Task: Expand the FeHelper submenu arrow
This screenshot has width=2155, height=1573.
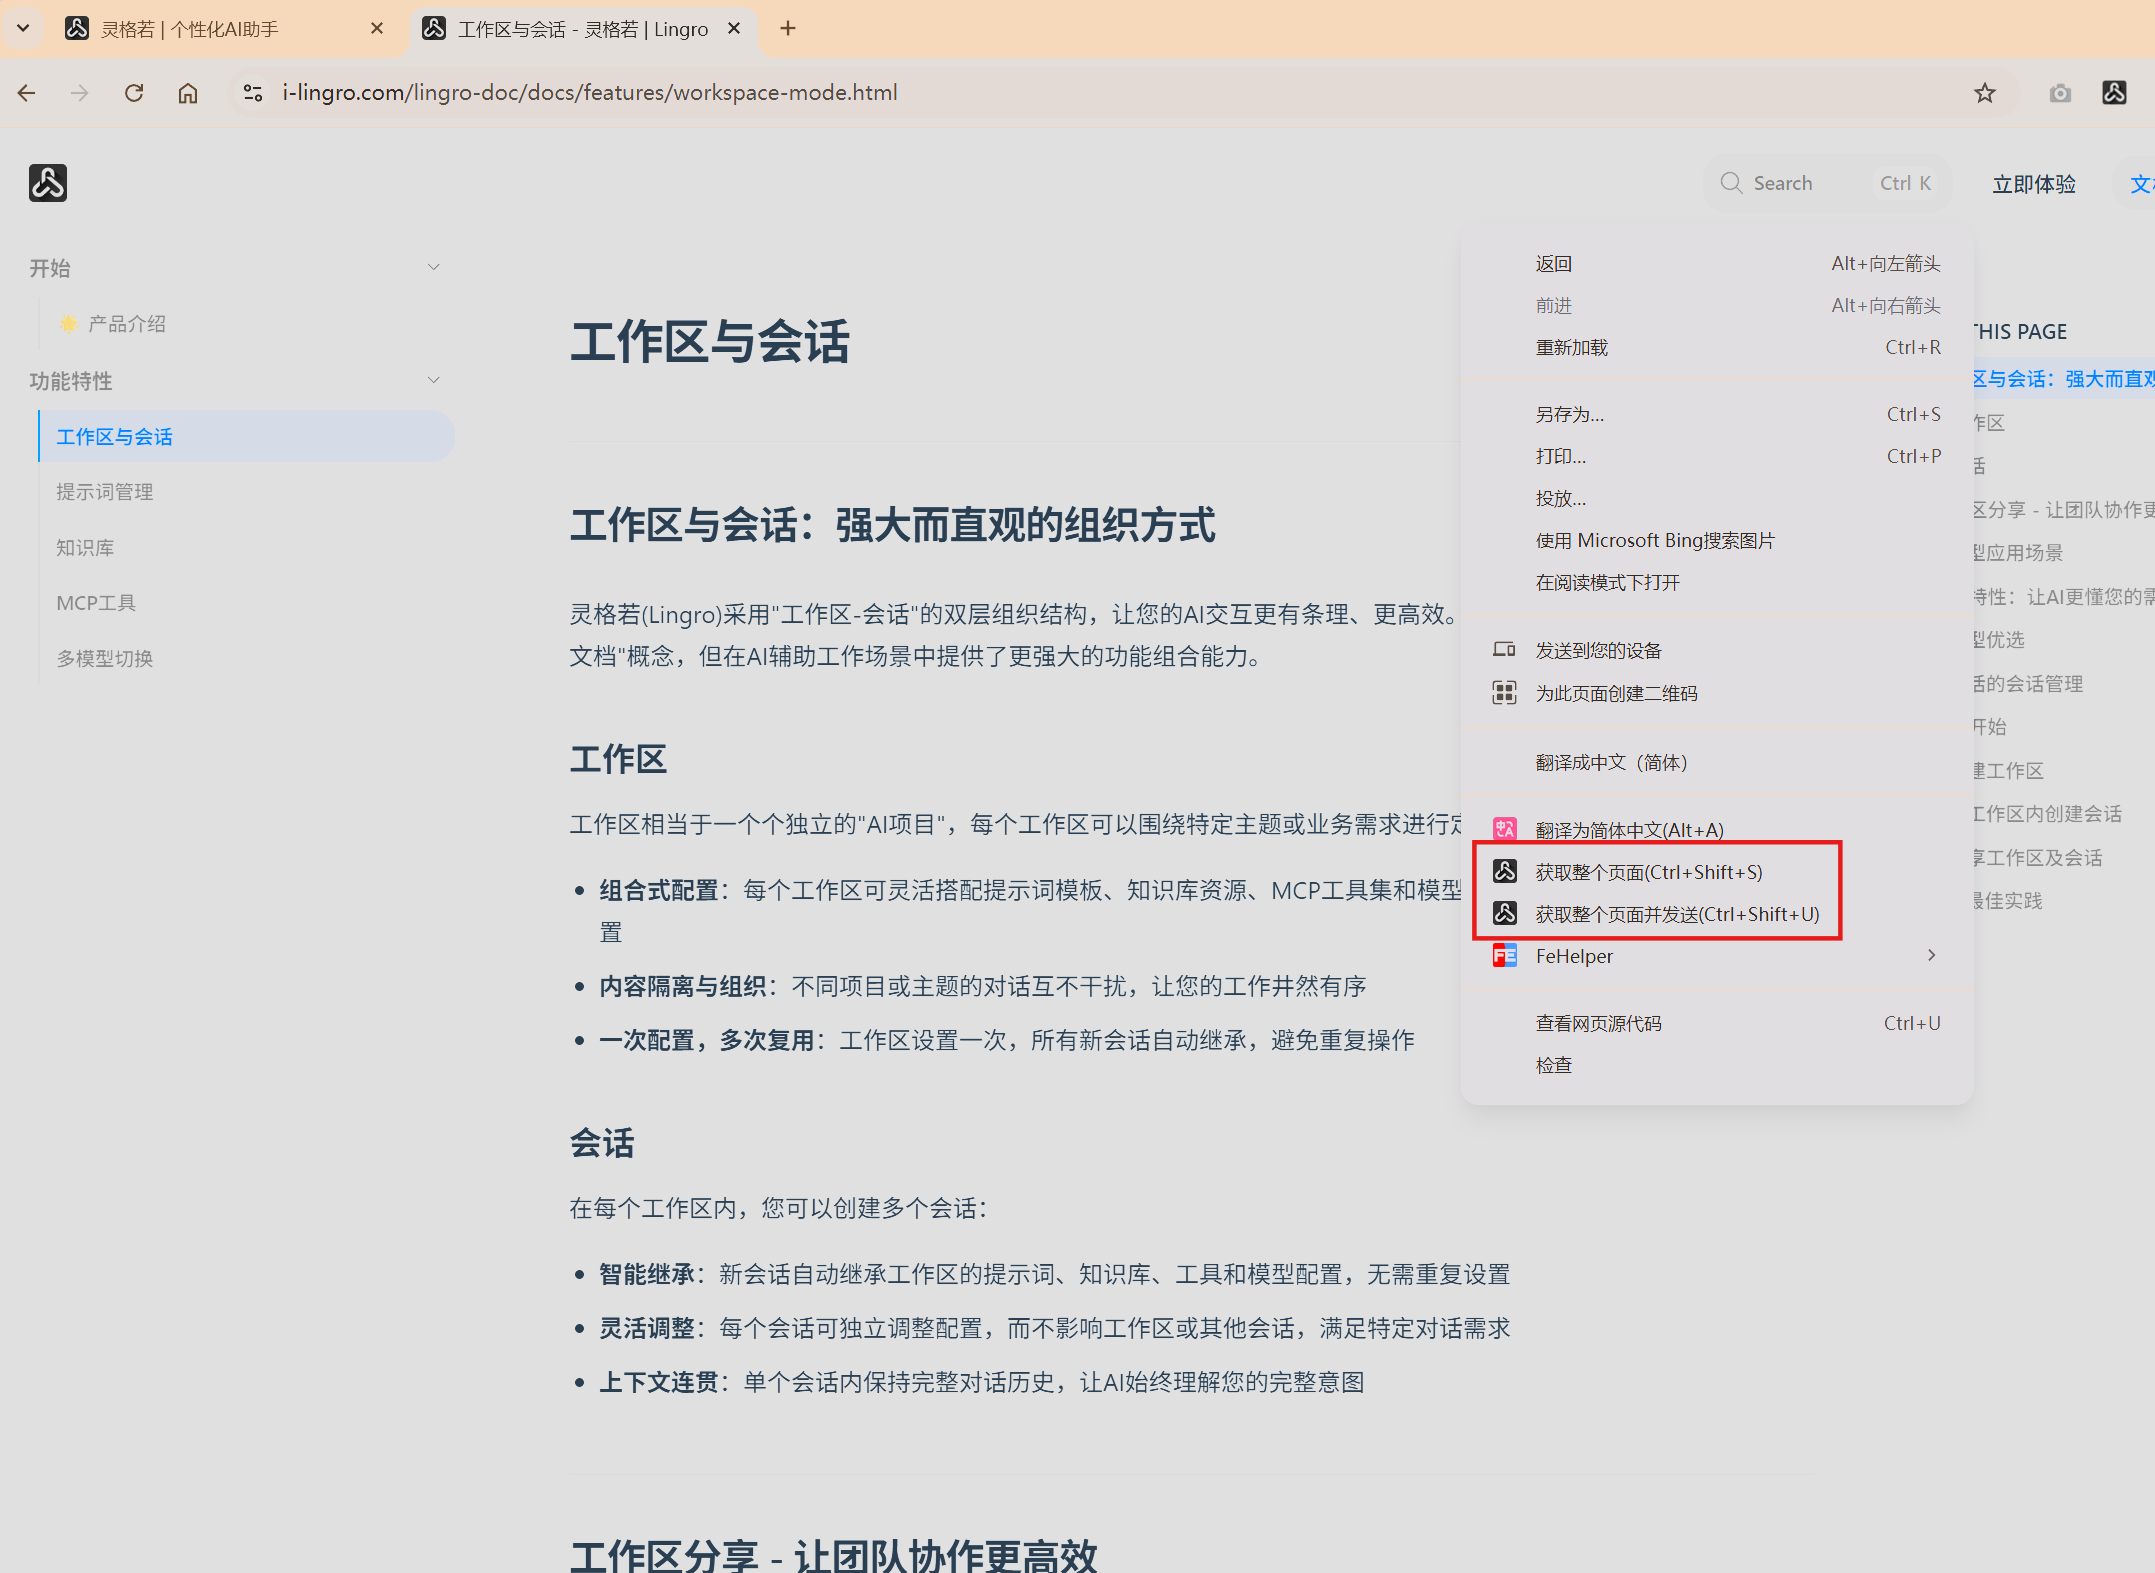Action: pos(1931,955)
